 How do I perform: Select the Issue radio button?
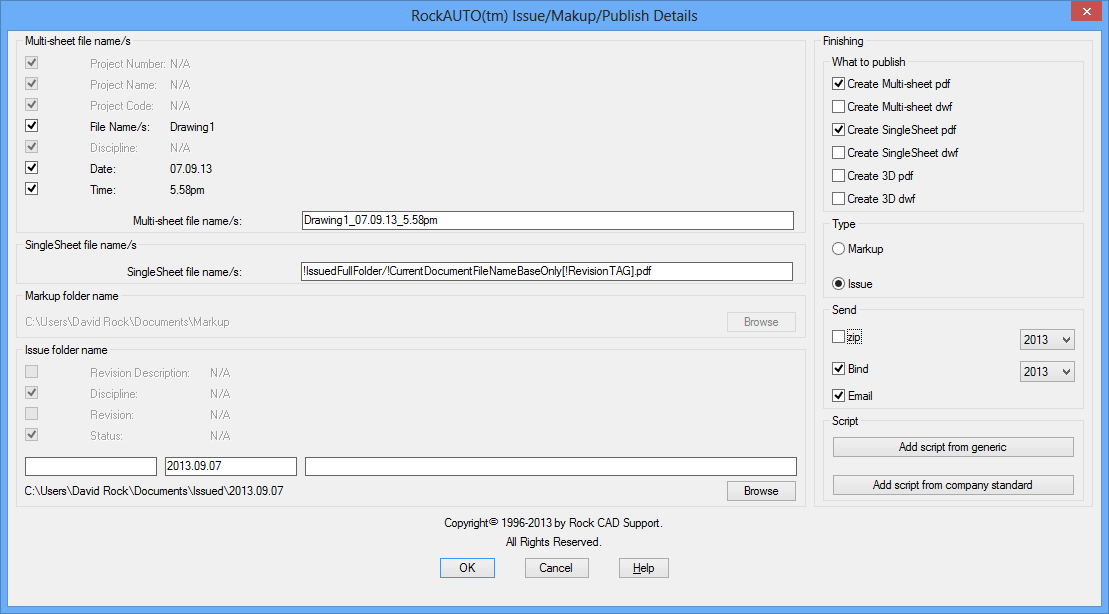pyautogui.click(x=839, y=284)
